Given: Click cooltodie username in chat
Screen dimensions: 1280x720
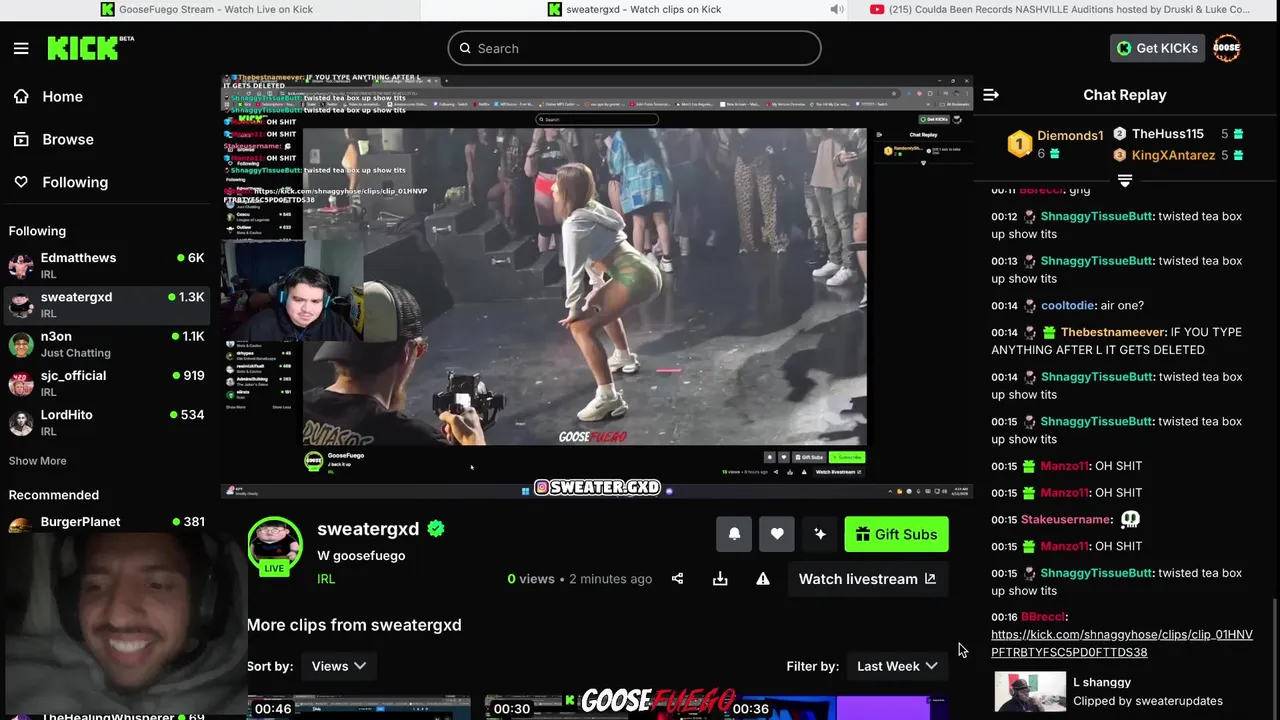Looking at the screenshot, I should [1067, 305].
